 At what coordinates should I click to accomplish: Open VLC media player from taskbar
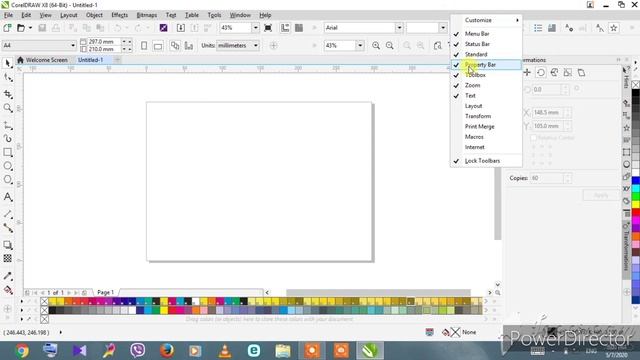224,350
